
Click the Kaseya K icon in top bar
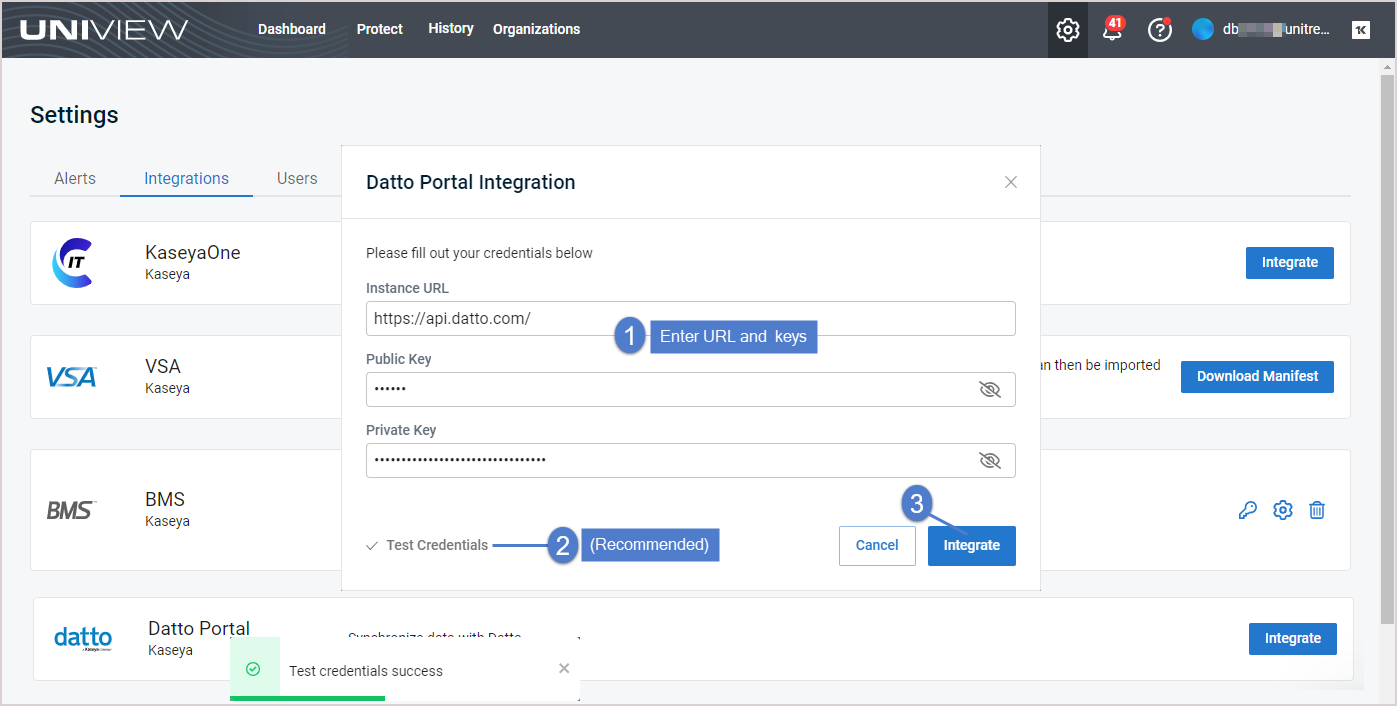coord(1361,30)
